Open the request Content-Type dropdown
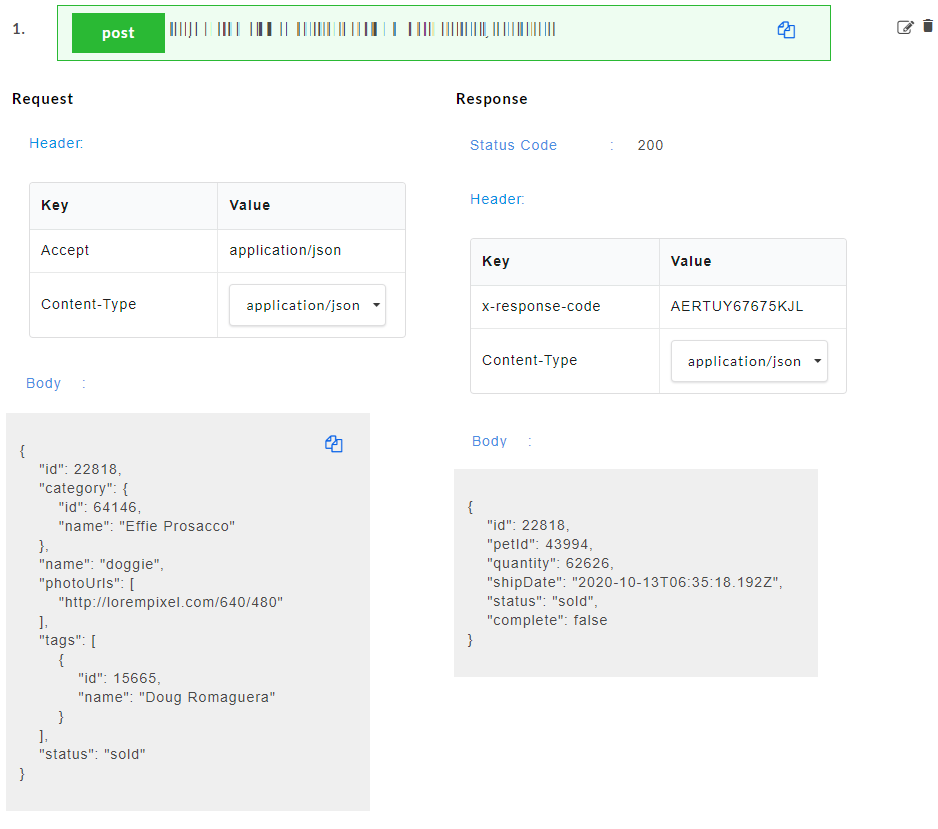 [308, 305]
